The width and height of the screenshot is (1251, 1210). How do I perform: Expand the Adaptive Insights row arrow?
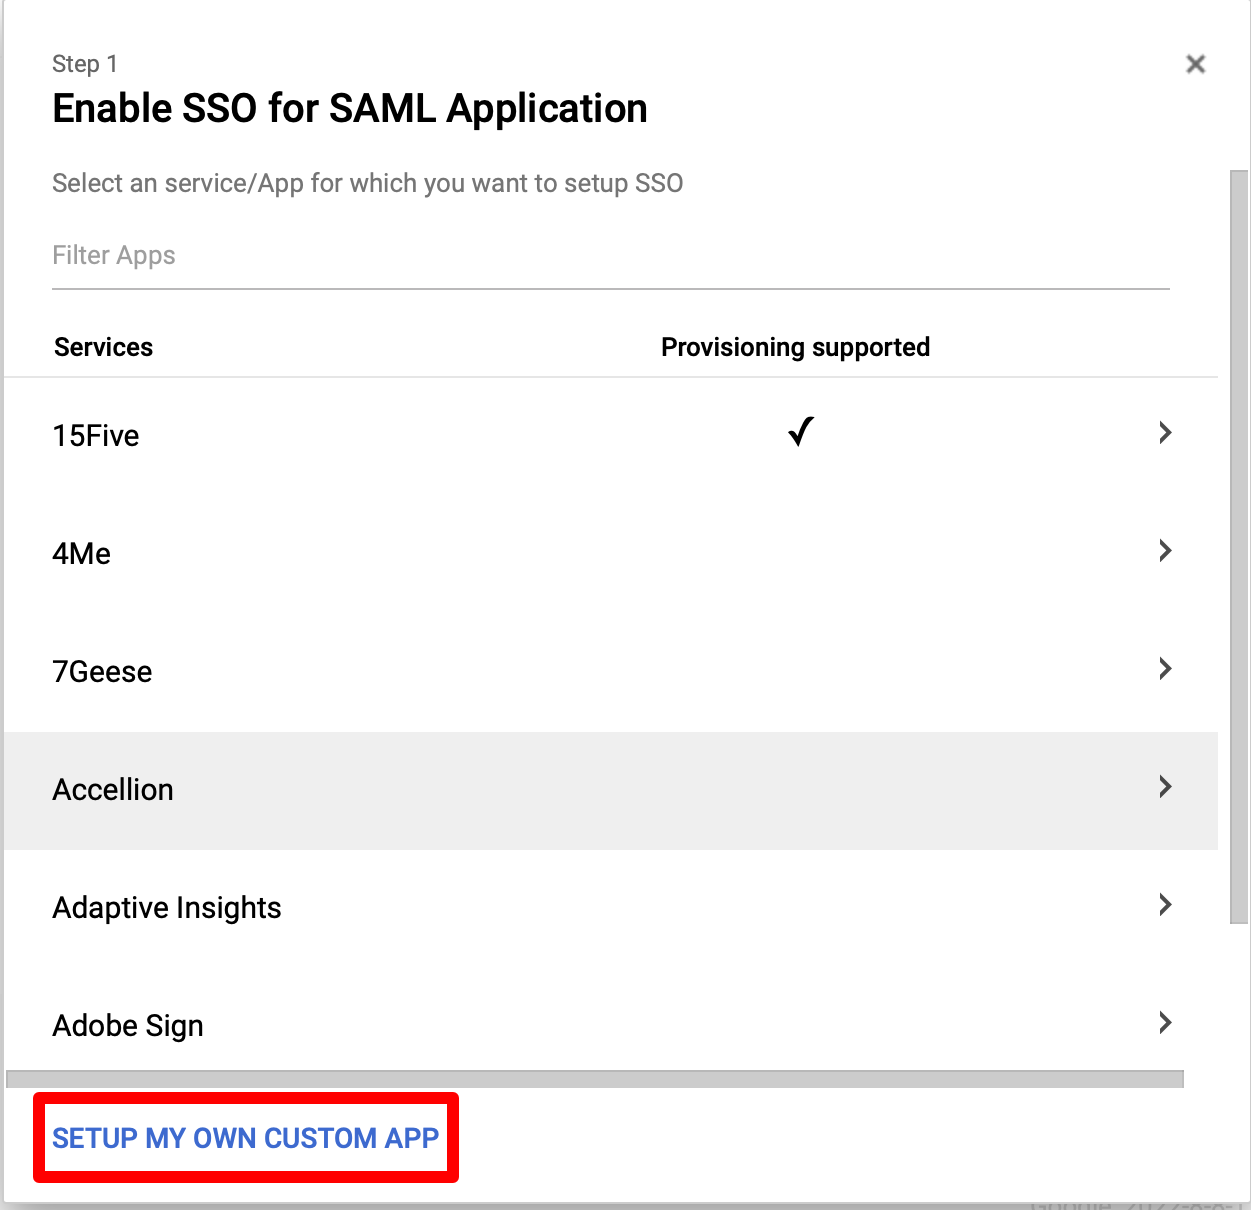tap(1165, 905)
